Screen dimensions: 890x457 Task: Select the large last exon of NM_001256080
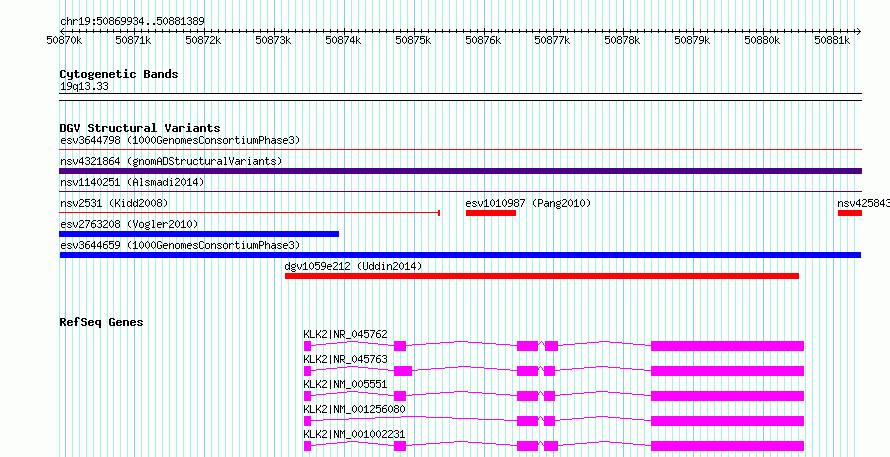(727, 421)
